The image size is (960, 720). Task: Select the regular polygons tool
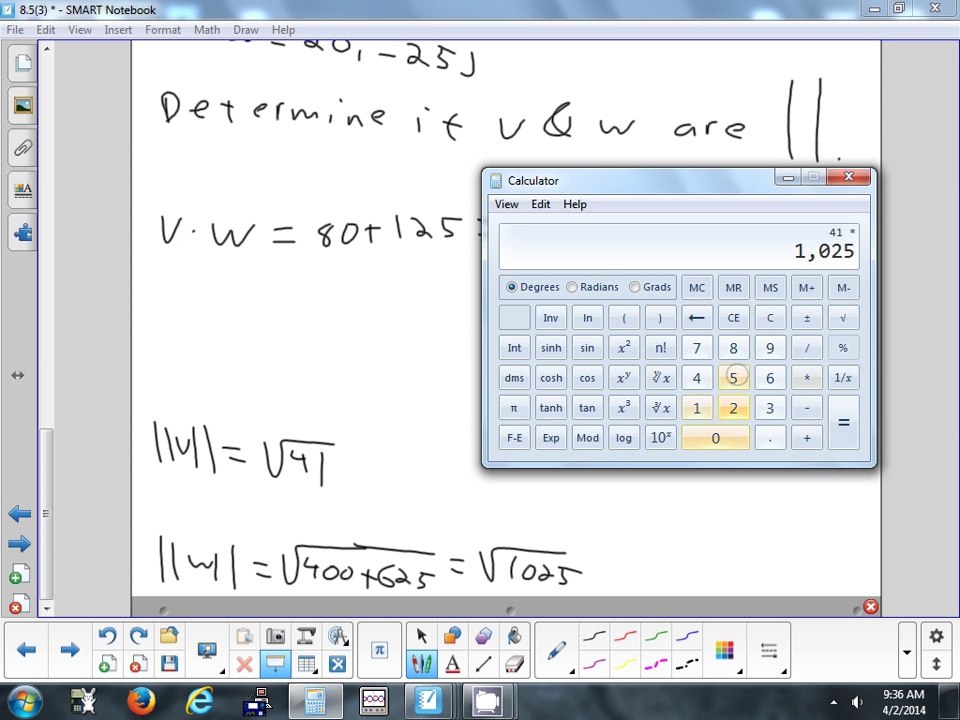click(x=484, y=636)
